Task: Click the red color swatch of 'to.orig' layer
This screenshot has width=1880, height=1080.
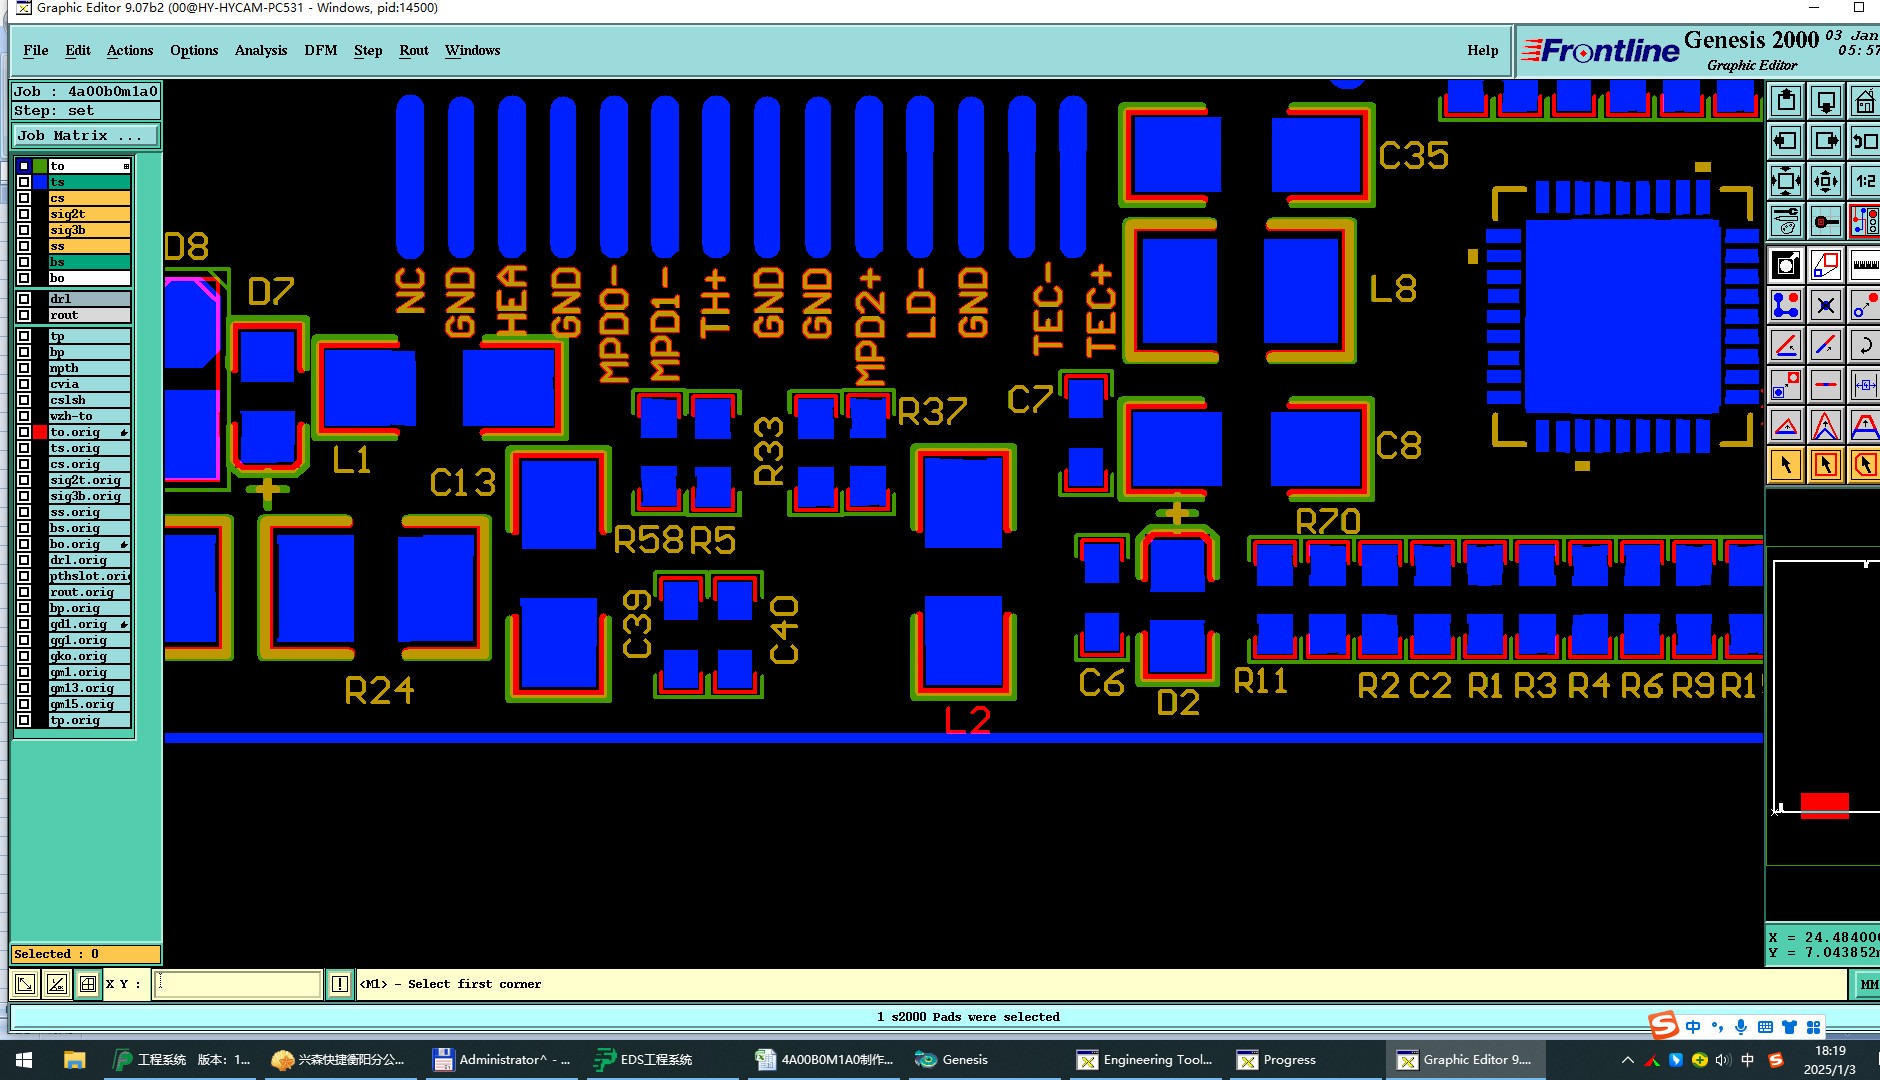Action: [x=40, y=432]
